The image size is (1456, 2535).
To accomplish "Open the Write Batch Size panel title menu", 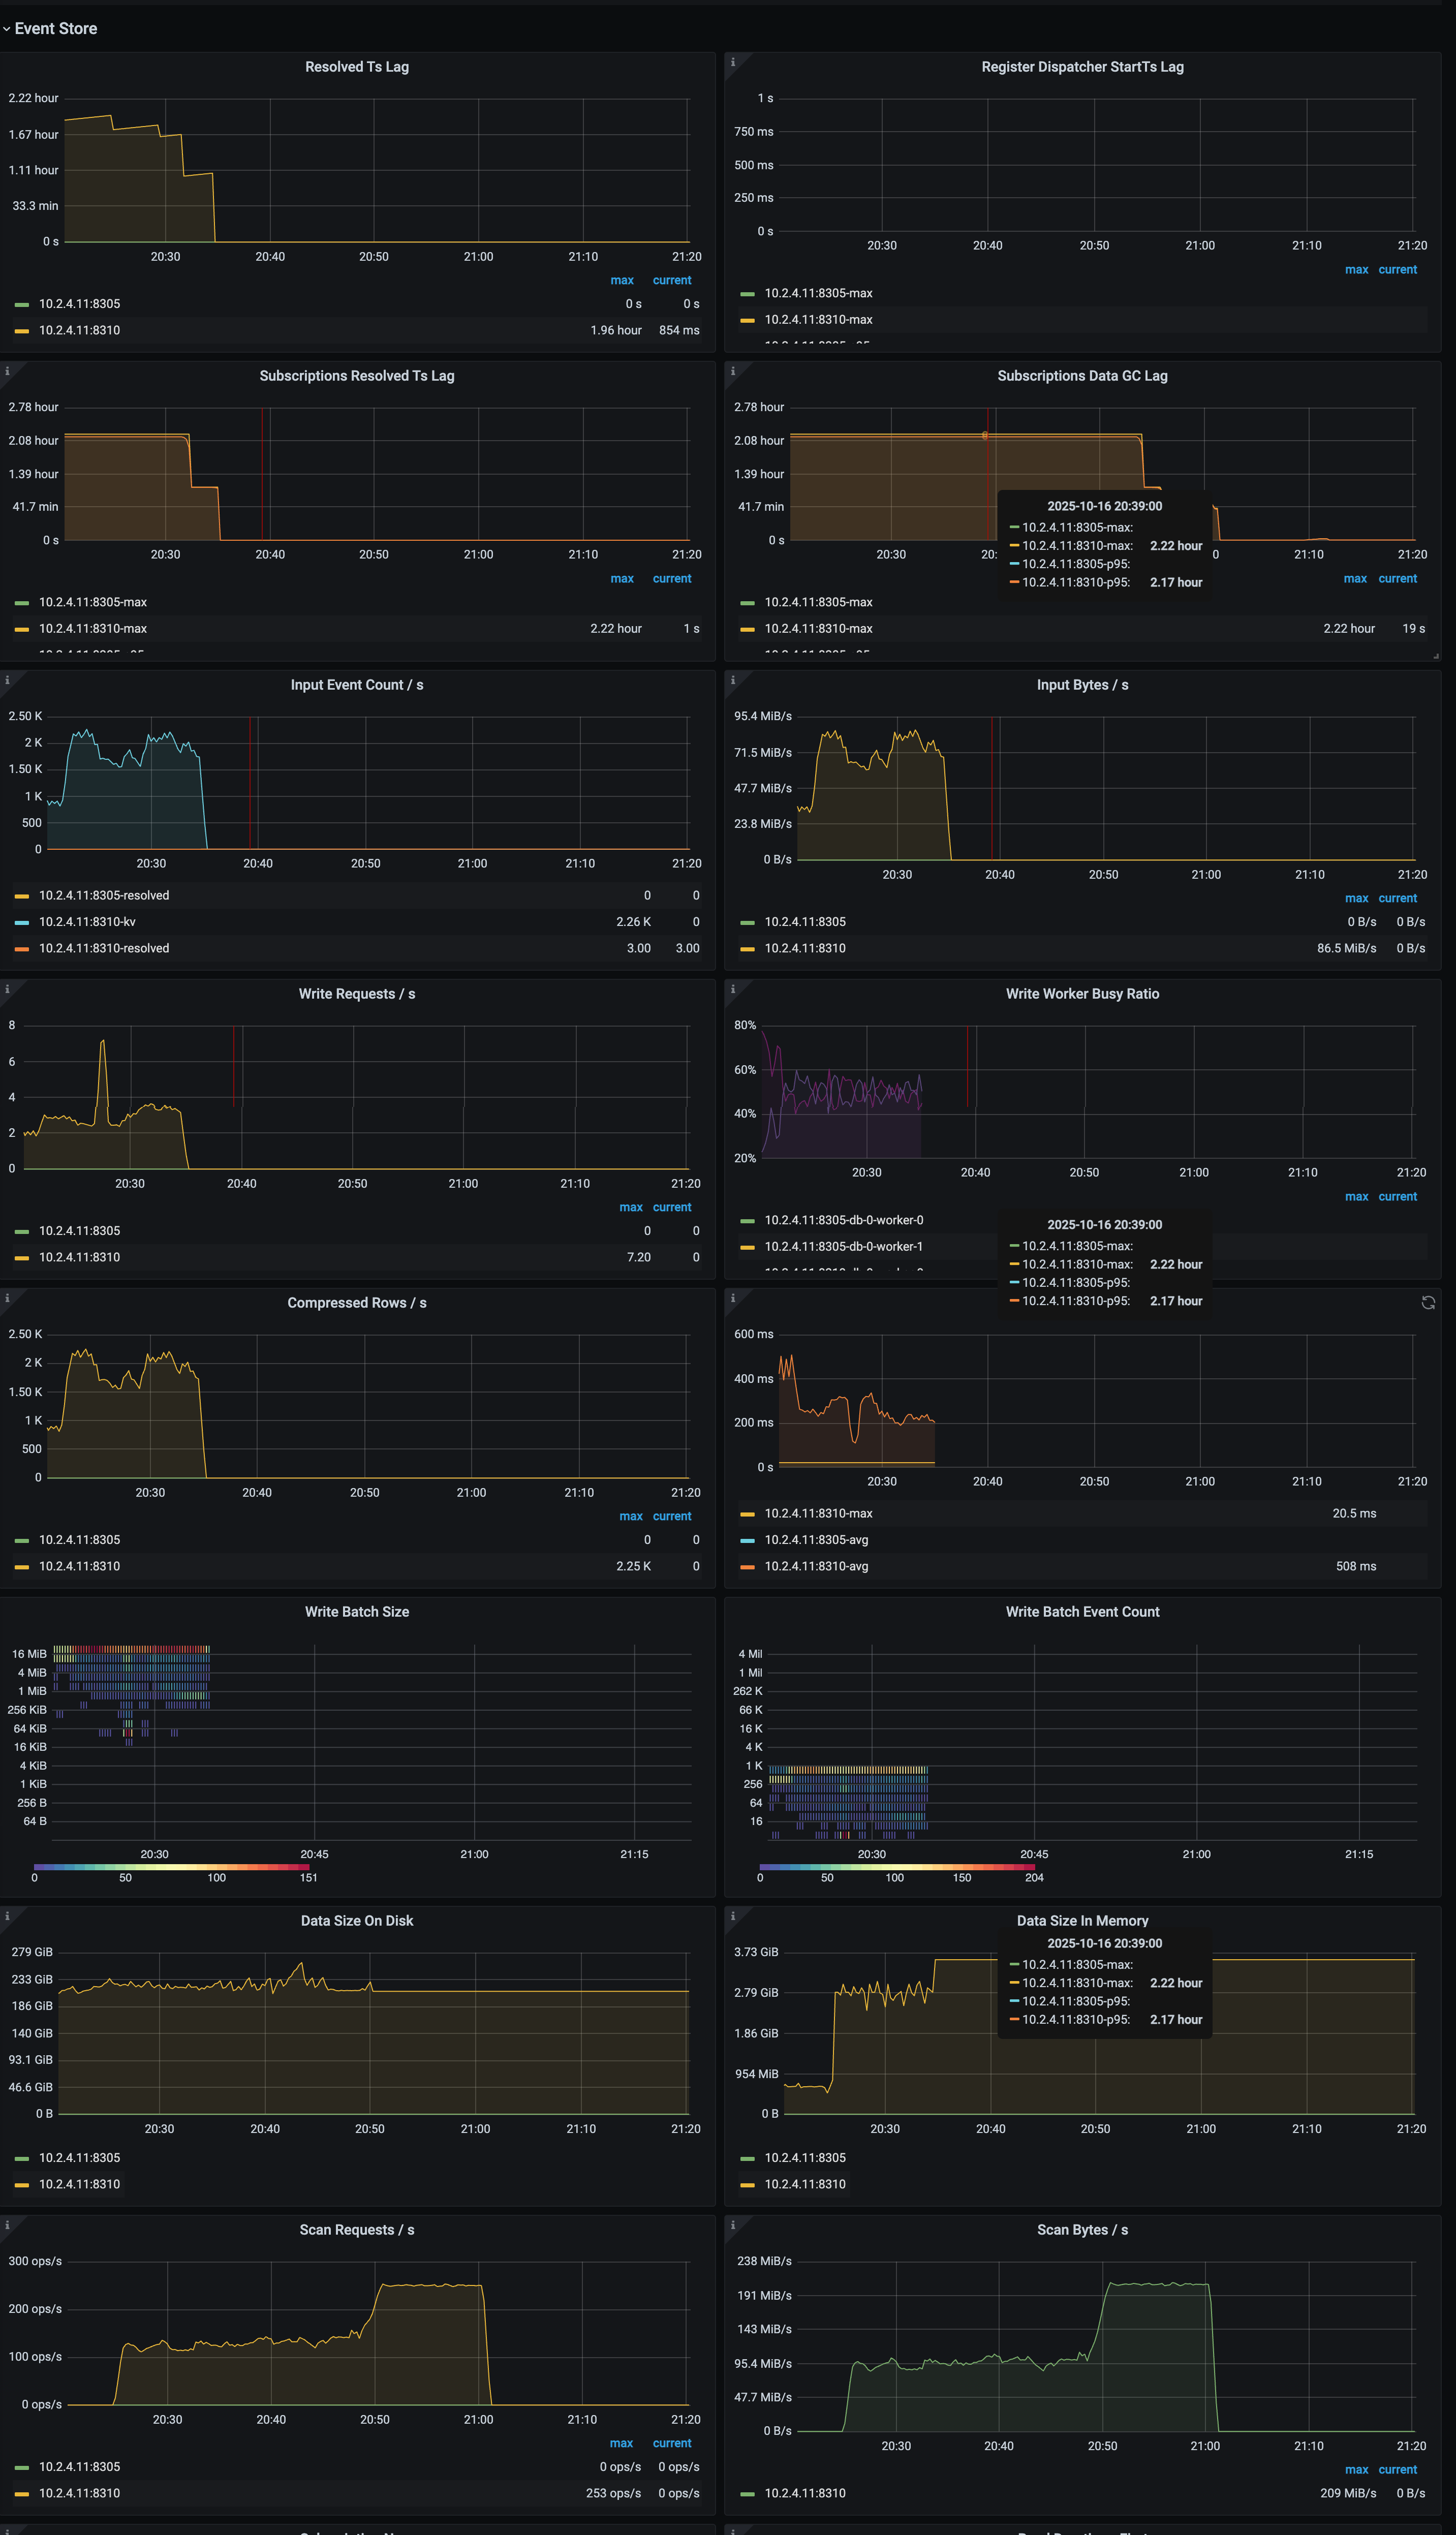I will pyautogui.click(x=357, y=1611).
